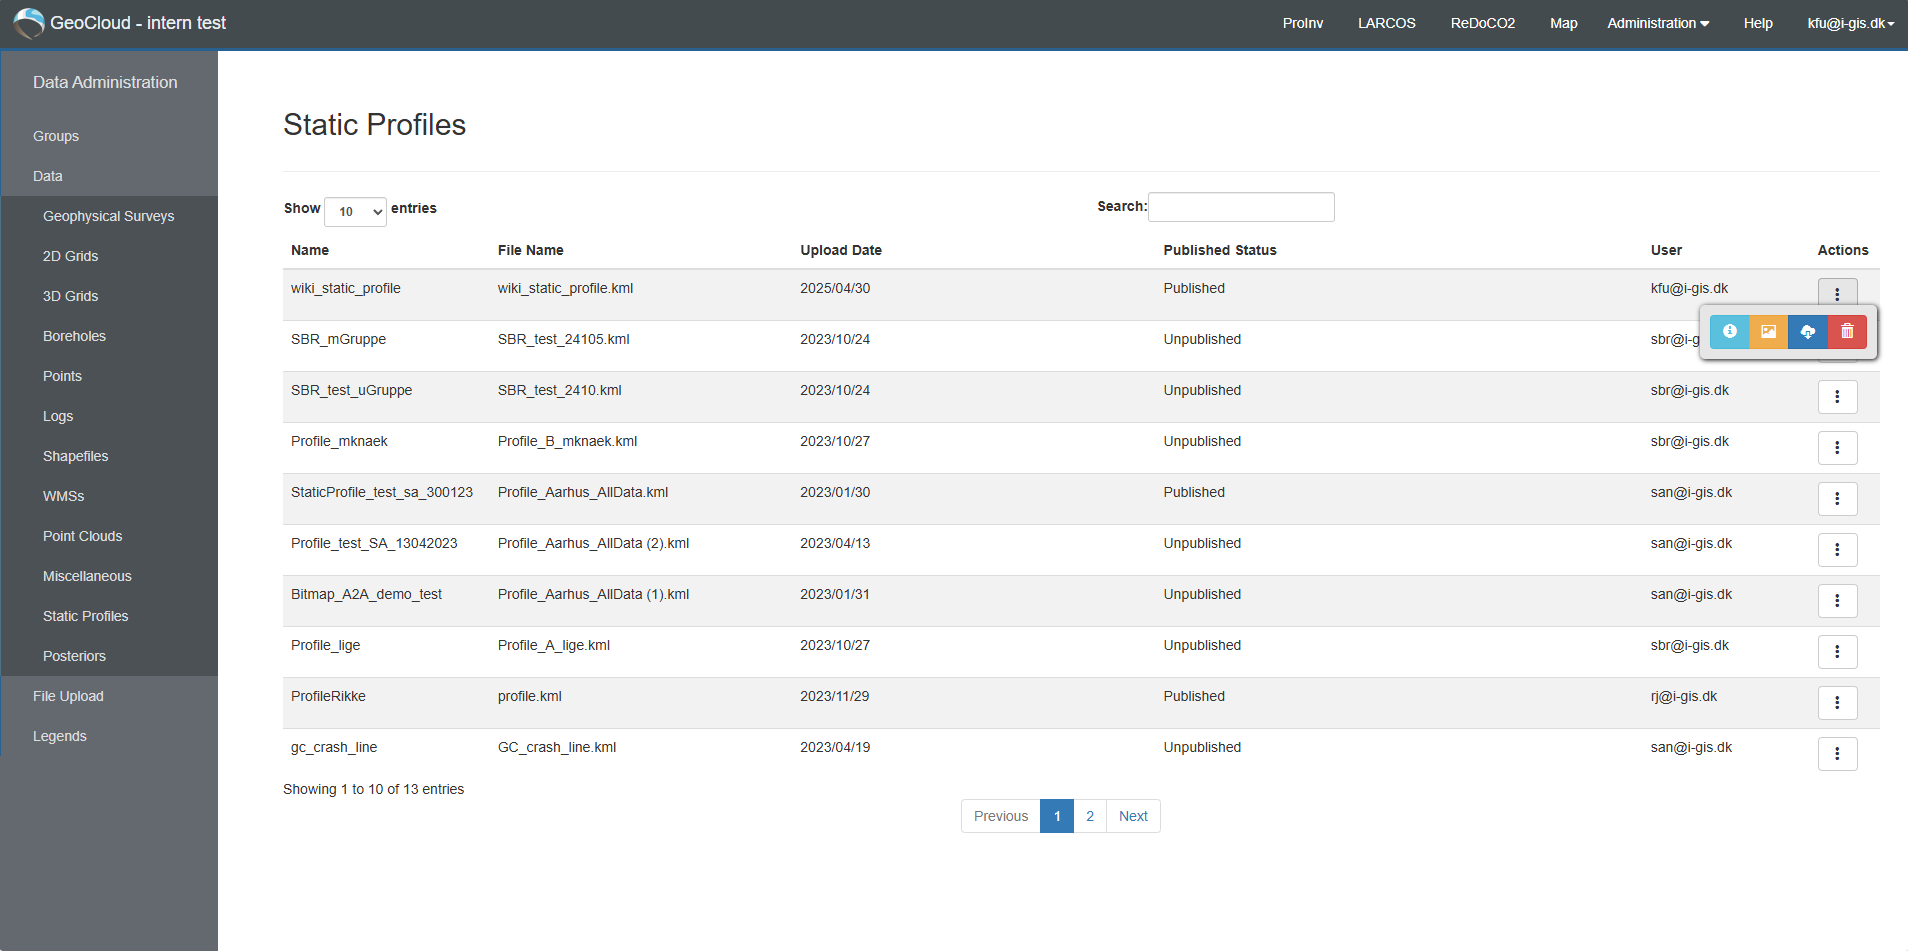Click Data Administration sidebar heading

[105, 82]
